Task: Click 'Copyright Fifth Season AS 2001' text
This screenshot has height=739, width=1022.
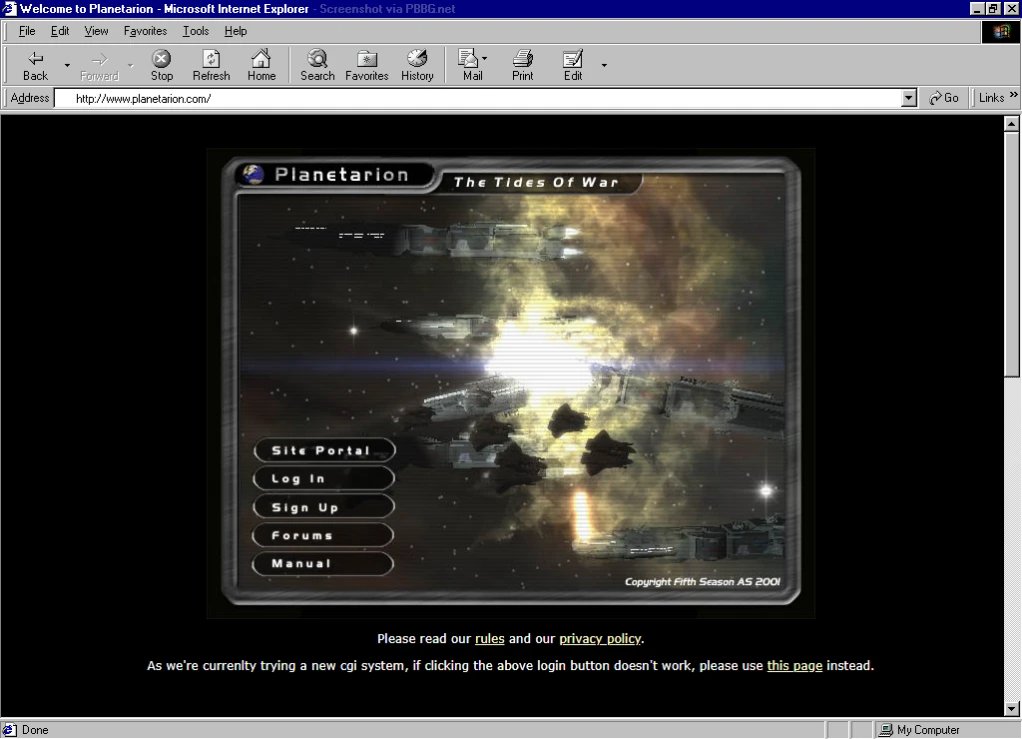Action: 702,581
